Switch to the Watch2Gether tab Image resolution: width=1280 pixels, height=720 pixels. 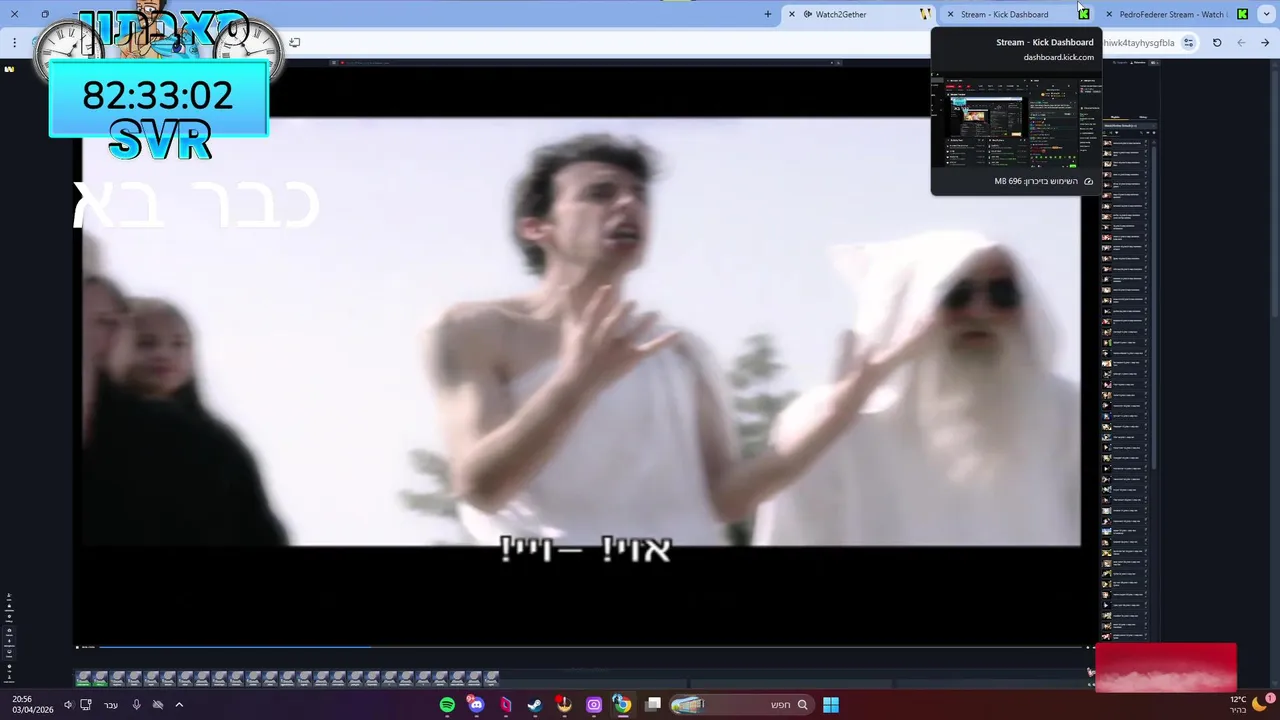point(860,14)
